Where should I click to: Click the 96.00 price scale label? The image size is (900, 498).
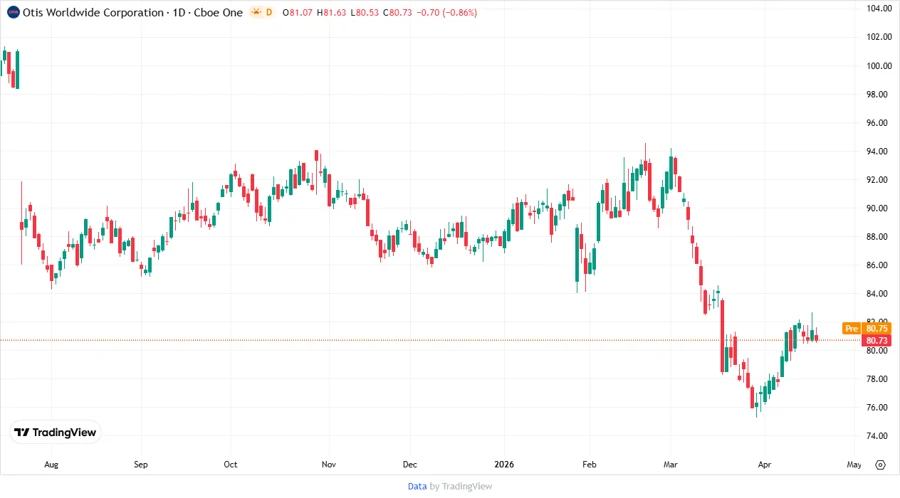tap(879, 123)
